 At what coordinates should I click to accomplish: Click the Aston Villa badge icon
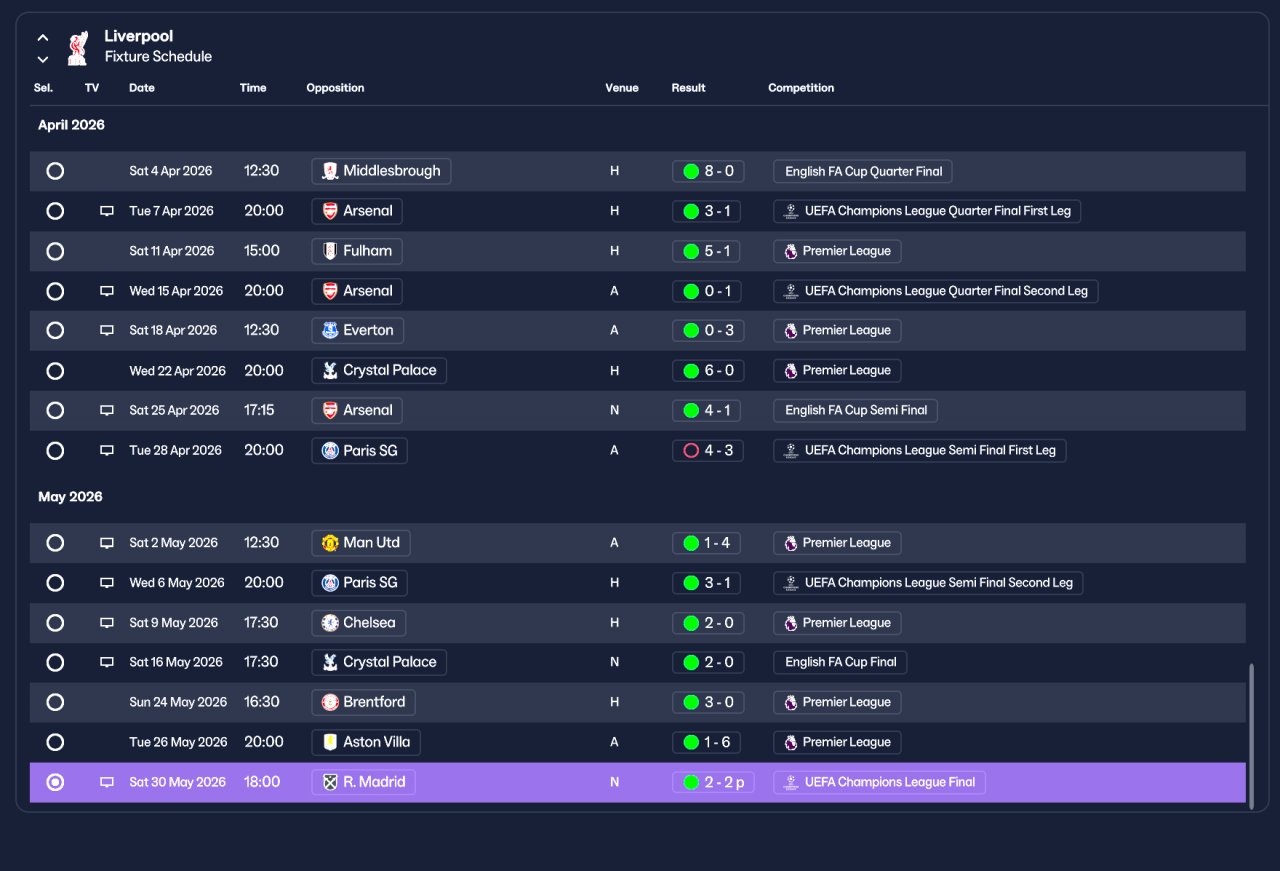[330, 742]
